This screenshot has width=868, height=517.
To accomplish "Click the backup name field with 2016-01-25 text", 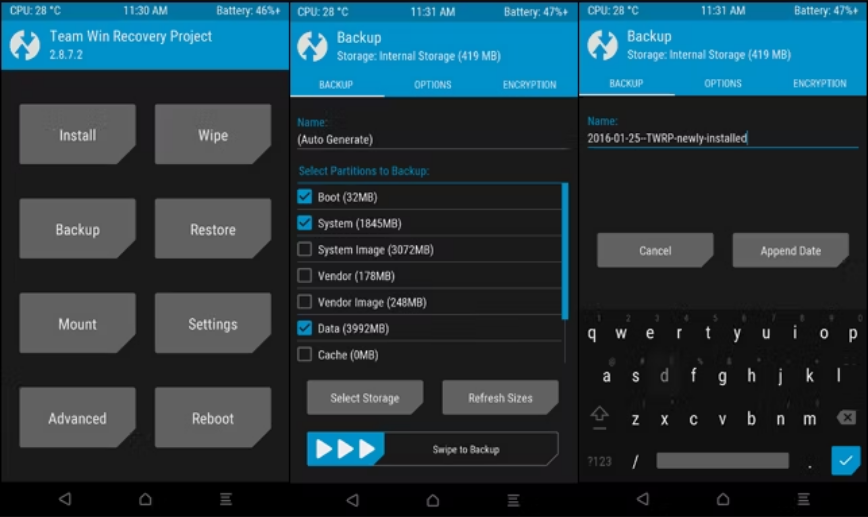I will (720, 139).
